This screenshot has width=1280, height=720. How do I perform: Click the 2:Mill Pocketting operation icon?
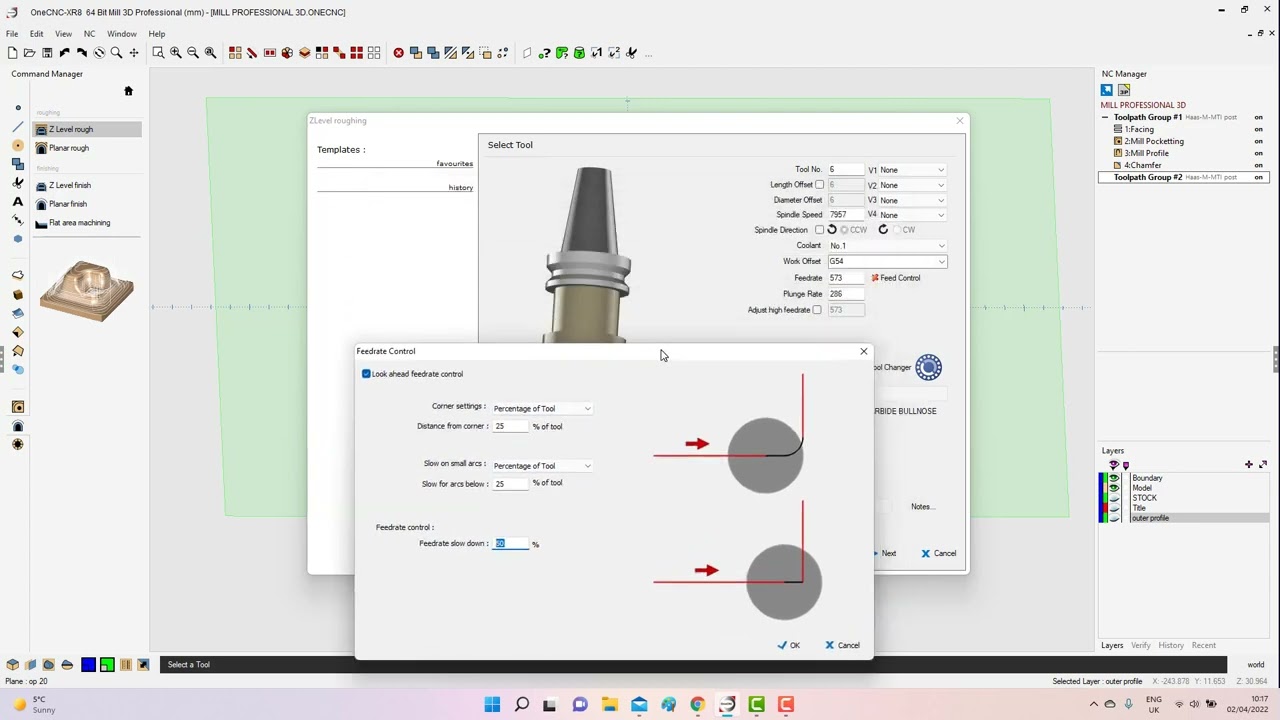(x=1118, y=141)
